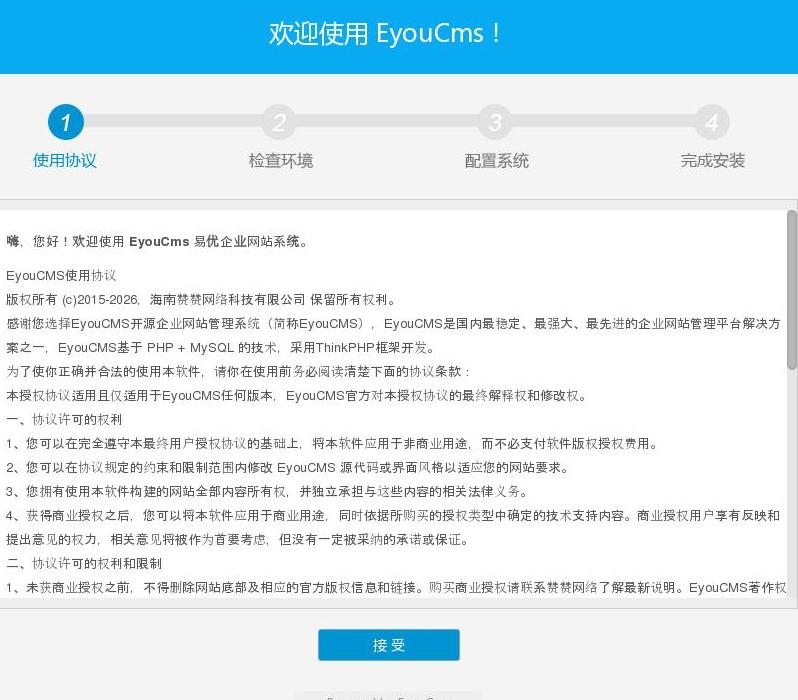Click the agreement text scrollbar thumb

pos(791,289)
